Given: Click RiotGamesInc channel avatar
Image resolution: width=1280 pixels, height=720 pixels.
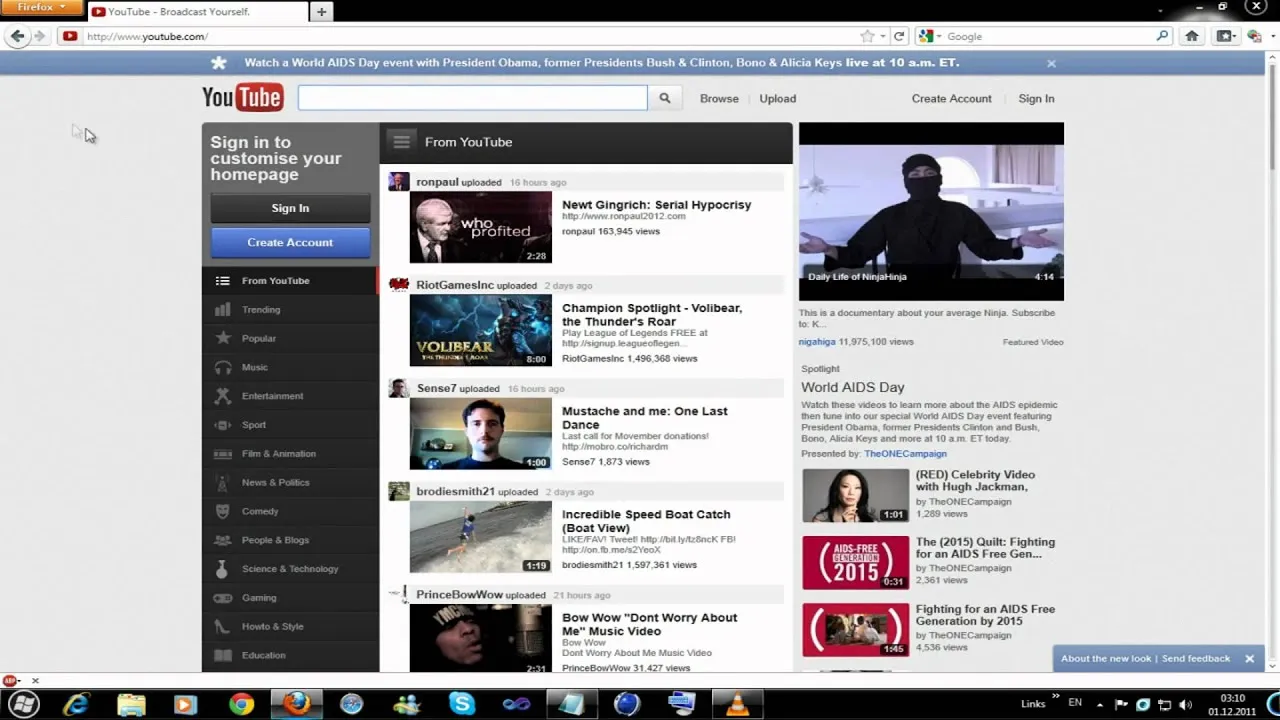Looking at the screenshot, I should pyautogui.click(x=399, y=285).
